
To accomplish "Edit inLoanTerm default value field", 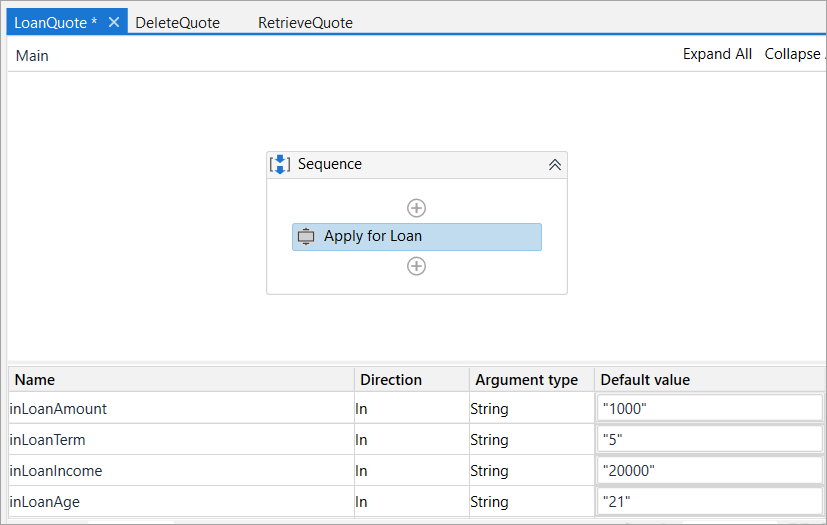I will 709,439.
